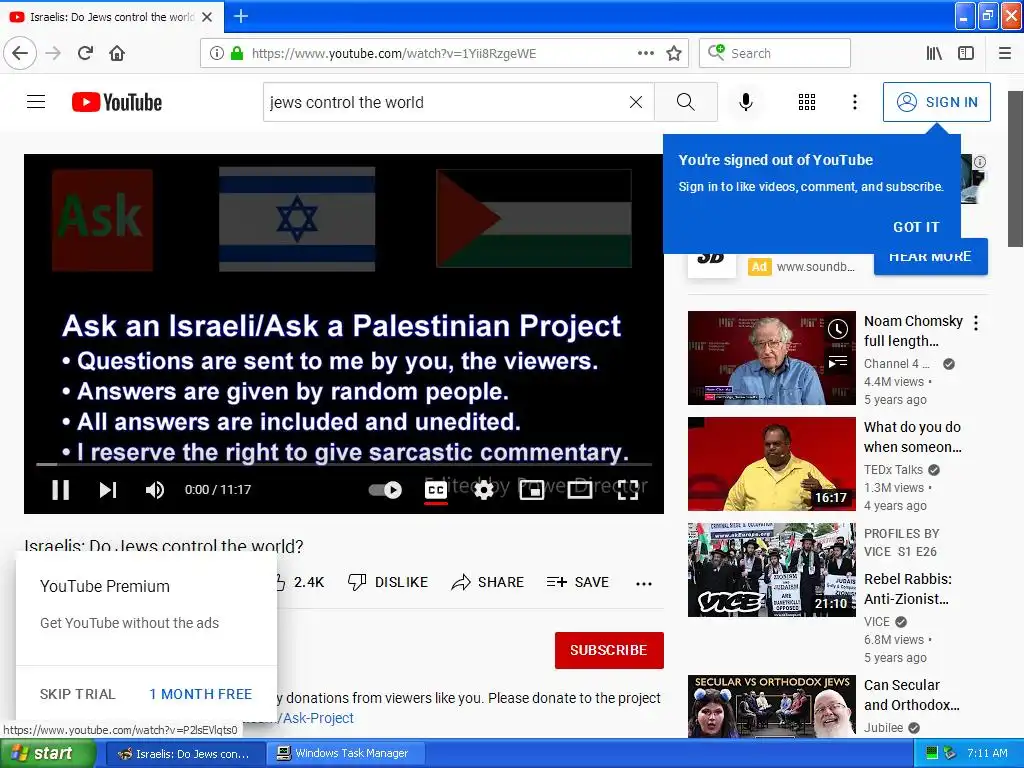Dislike this video
1024x768 pixels.
coord(387,583)
